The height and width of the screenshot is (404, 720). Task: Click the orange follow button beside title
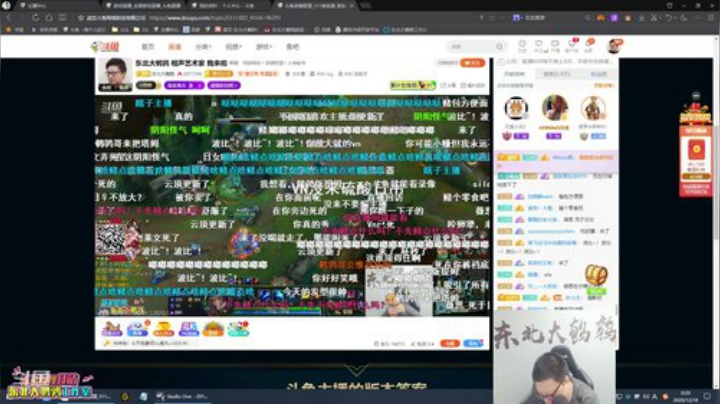coord(472,63)
